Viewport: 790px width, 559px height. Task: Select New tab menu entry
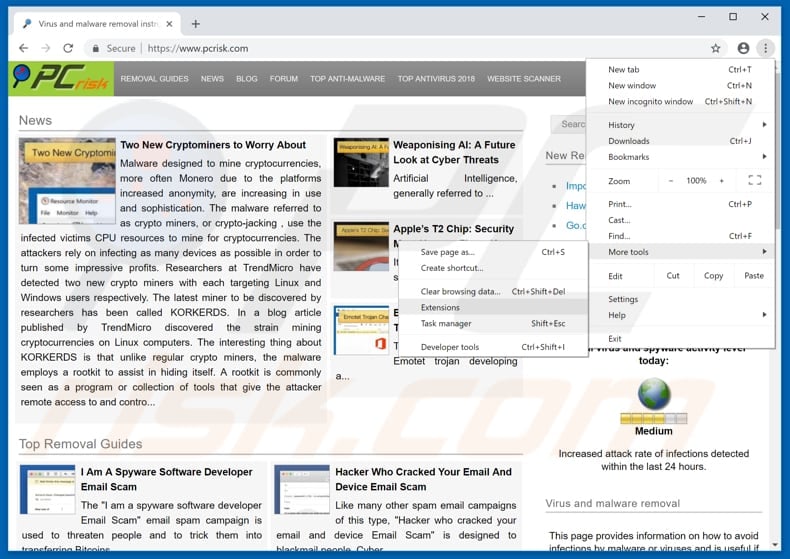[680, 69]
